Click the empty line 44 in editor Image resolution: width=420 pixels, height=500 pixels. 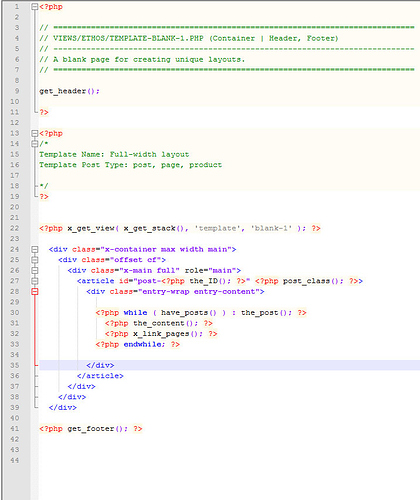click(x=229, y=460)
